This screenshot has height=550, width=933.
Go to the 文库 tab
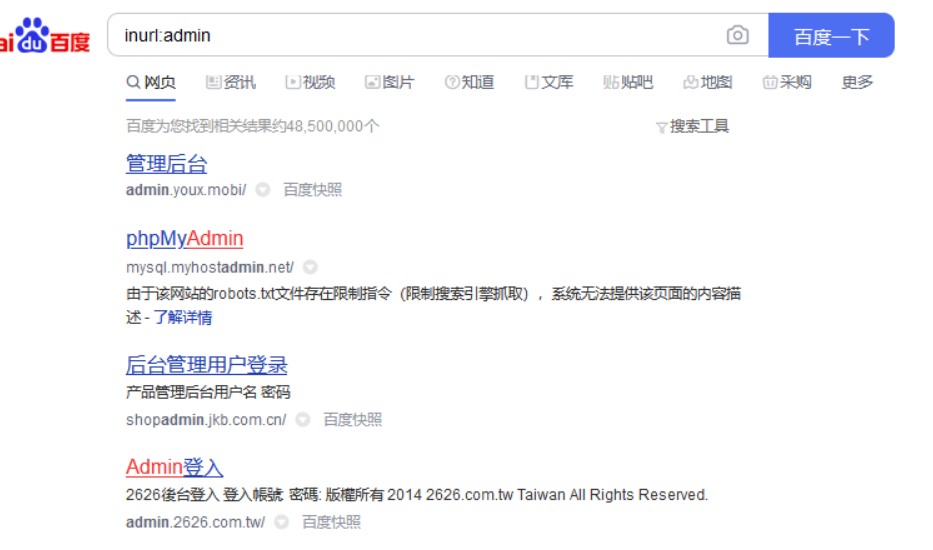pos(549,82)
